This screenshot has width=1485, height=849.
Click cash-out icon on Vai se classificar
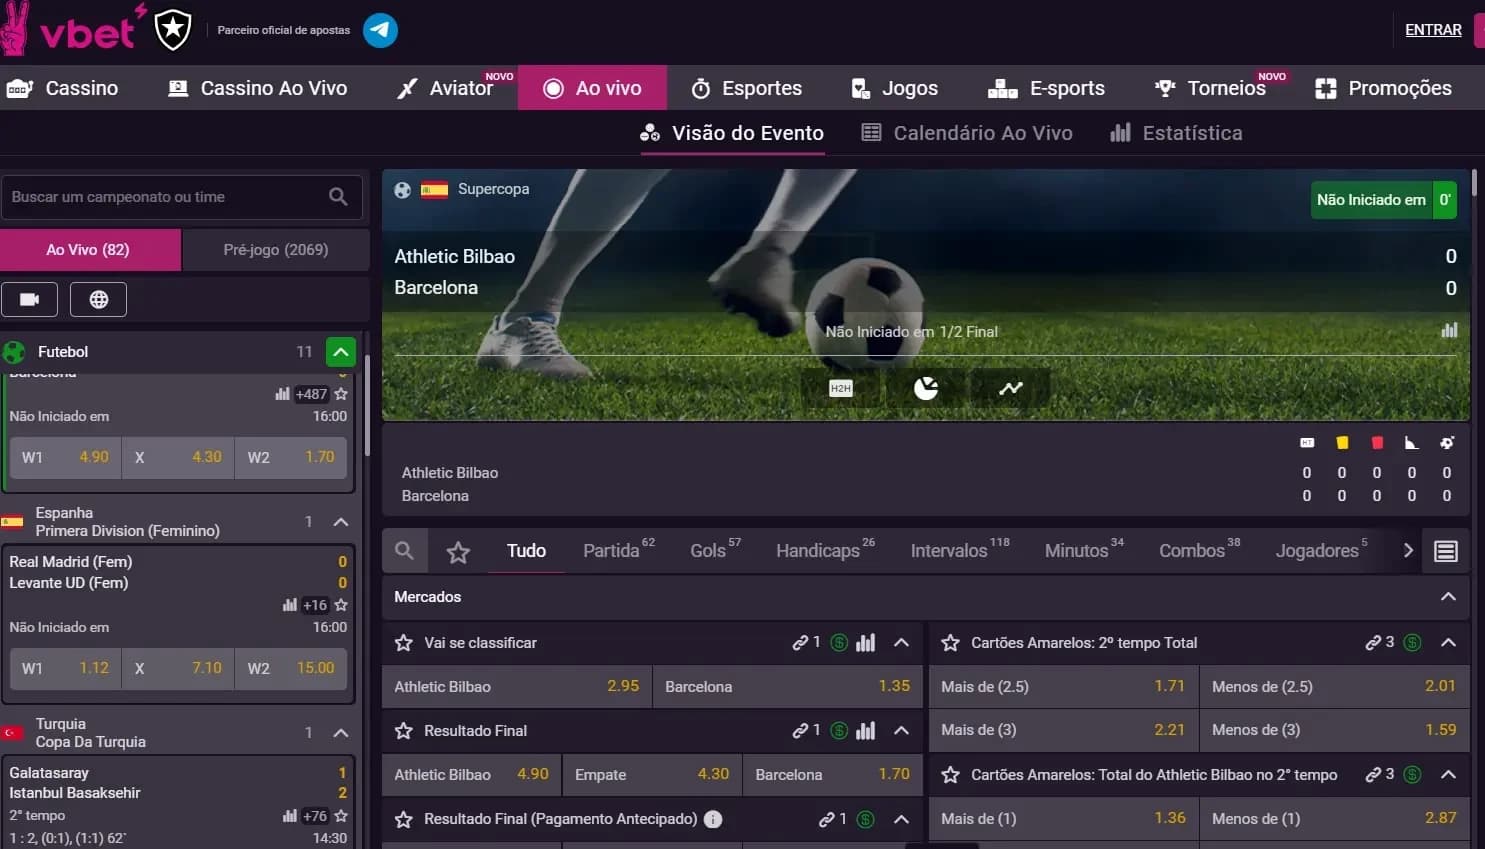pos(839,643)
